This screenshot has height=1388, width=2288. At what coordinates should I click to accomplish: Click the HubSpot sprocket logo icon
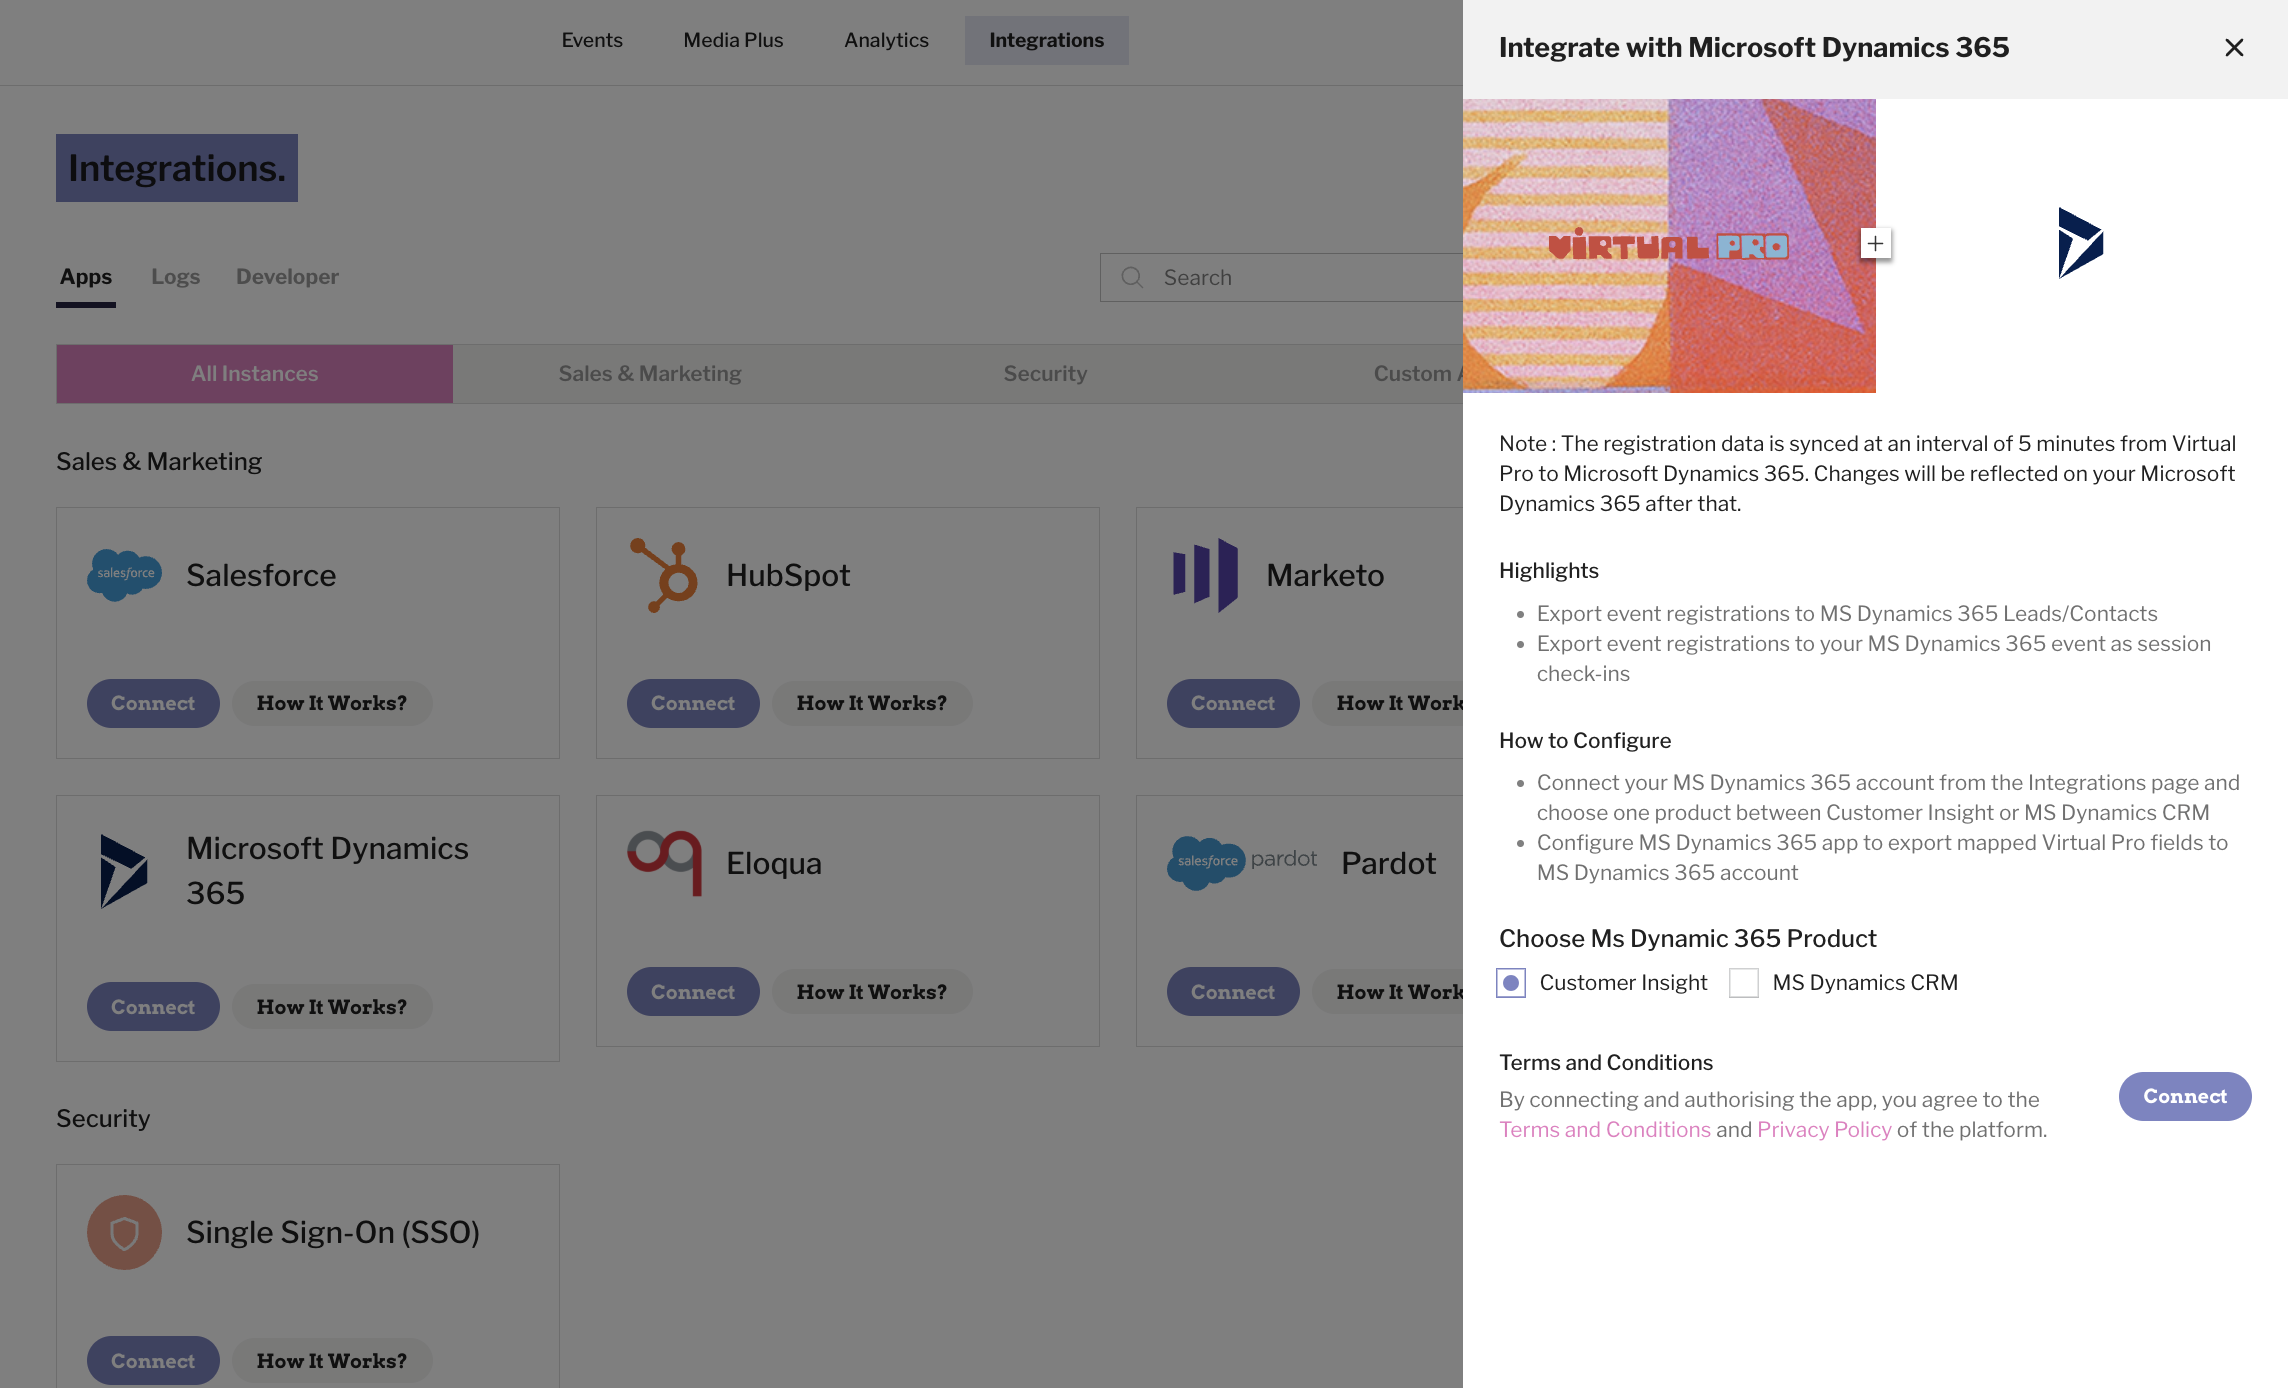pos(664,575)
